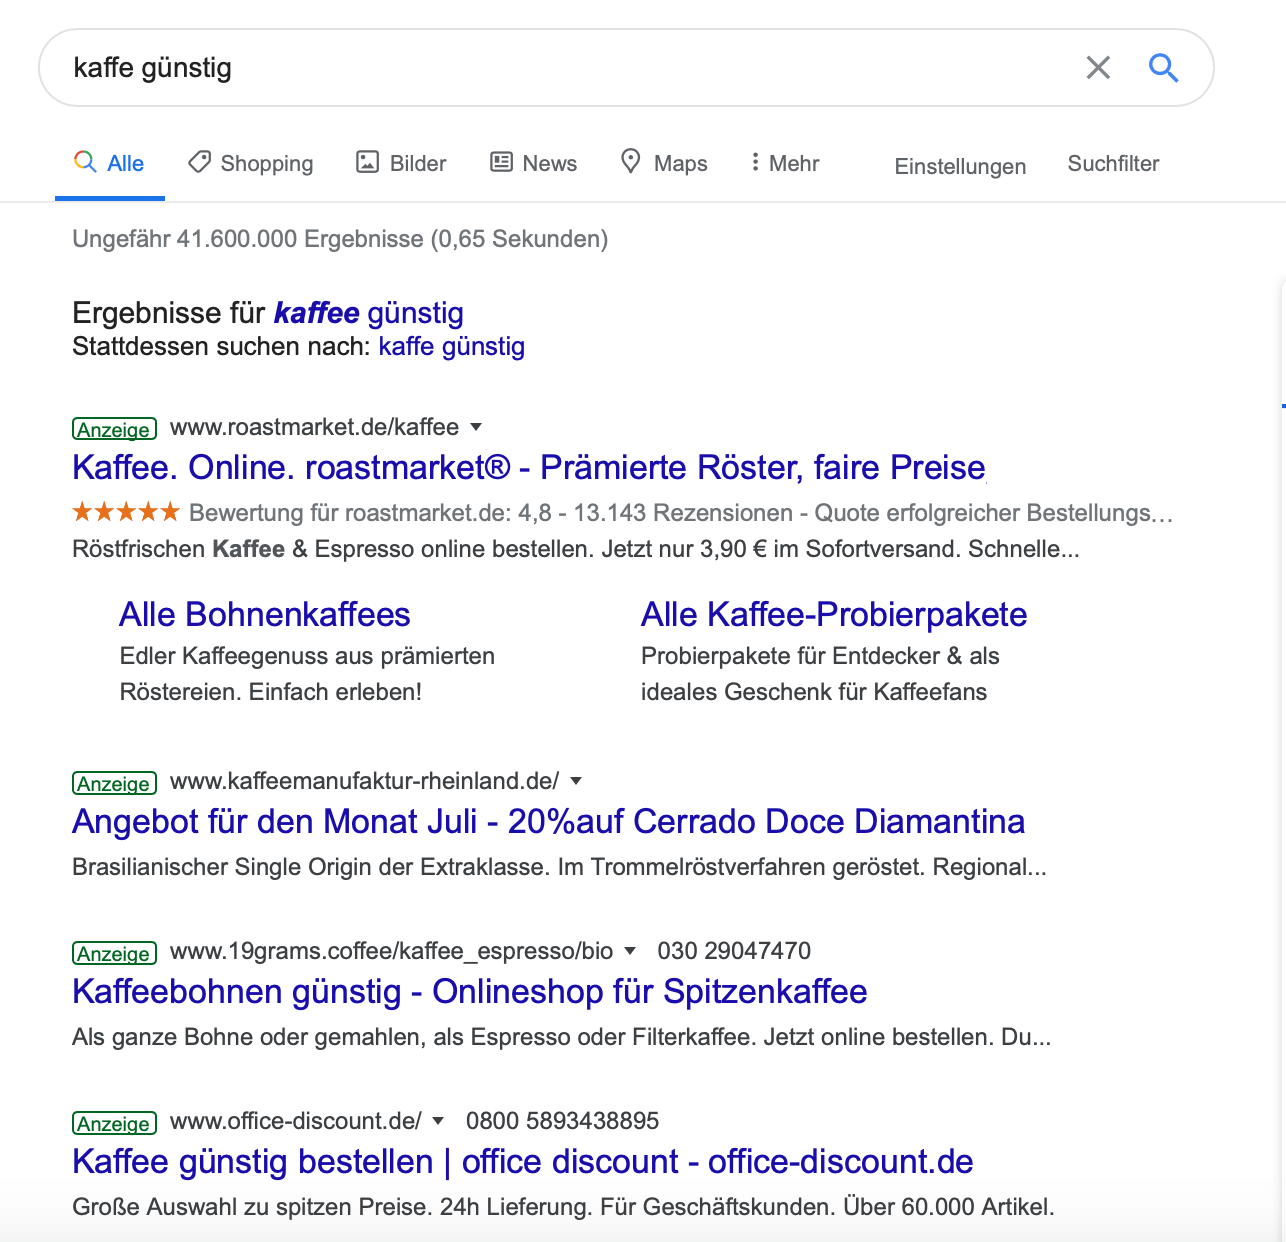Expand dropdown arrow next to 19grams.coffee URL

(x=630, y=951)
